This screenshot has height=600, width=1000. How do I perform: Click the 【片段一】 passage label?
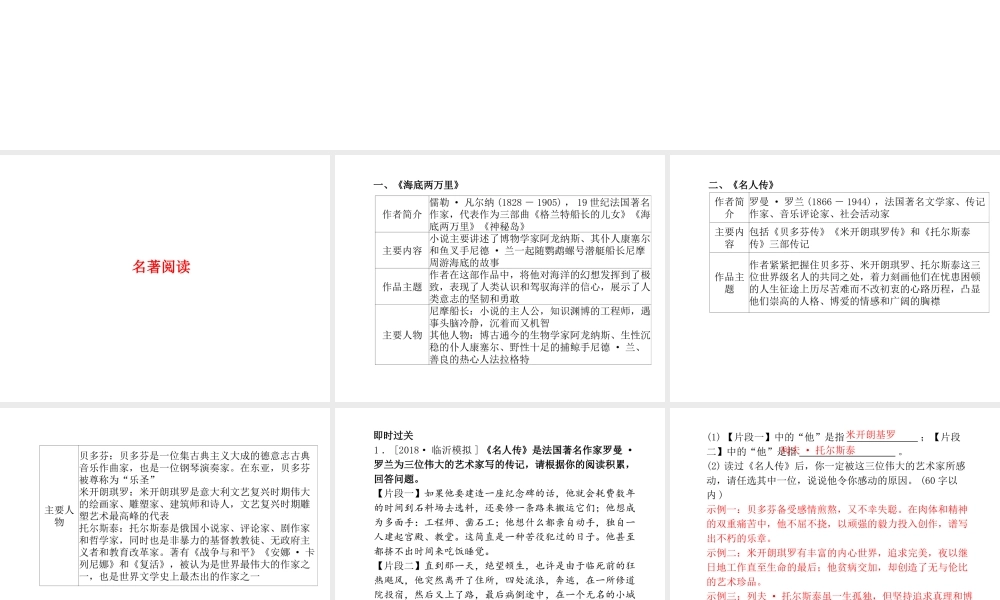399,494
